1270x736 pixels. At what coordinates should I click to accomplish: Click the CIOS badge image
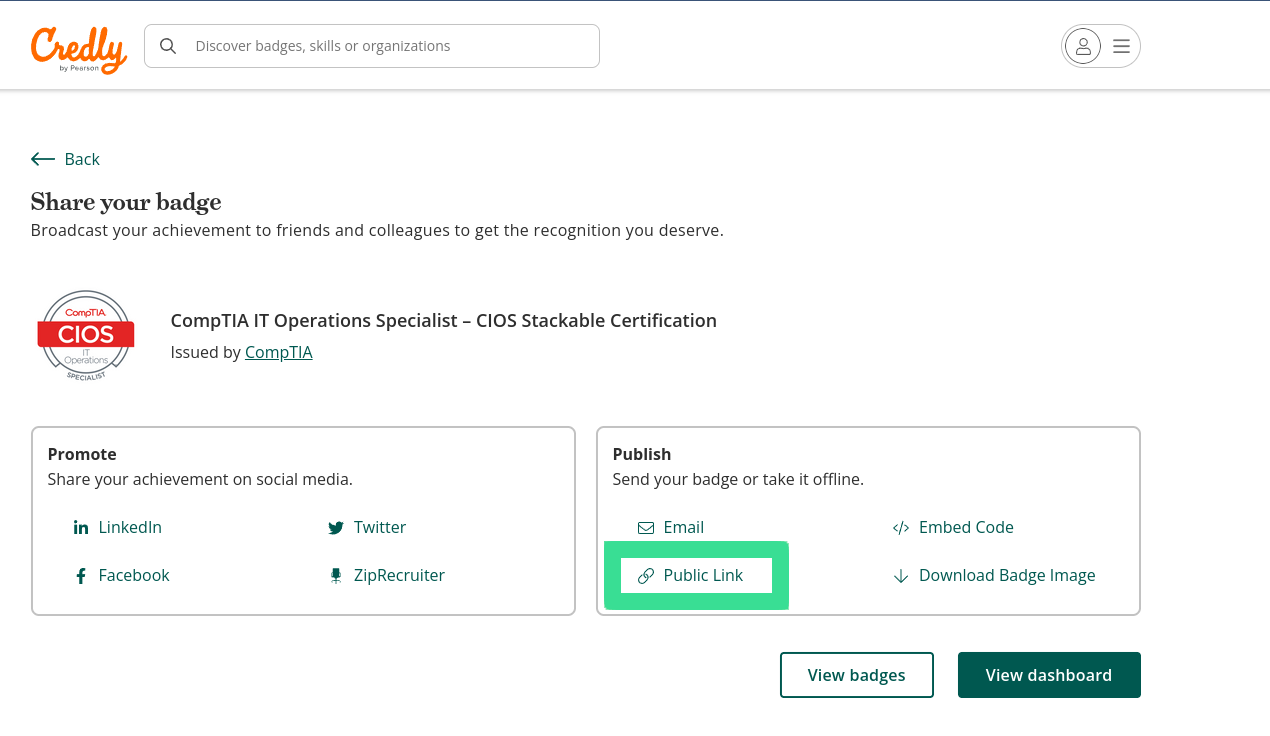tap(86, 336)
